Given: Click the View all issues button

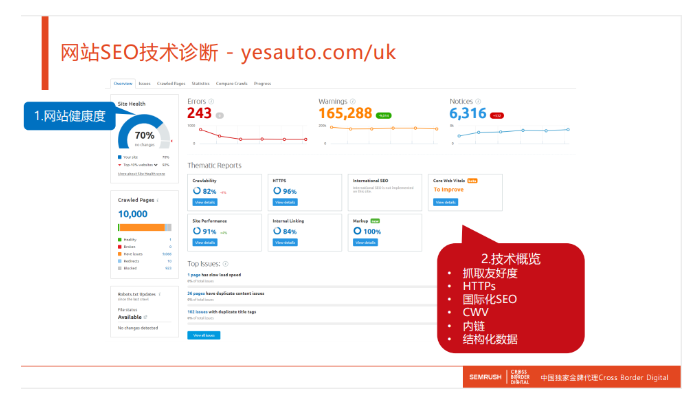Looking at the screenshot, I should (x=204, y=335).
